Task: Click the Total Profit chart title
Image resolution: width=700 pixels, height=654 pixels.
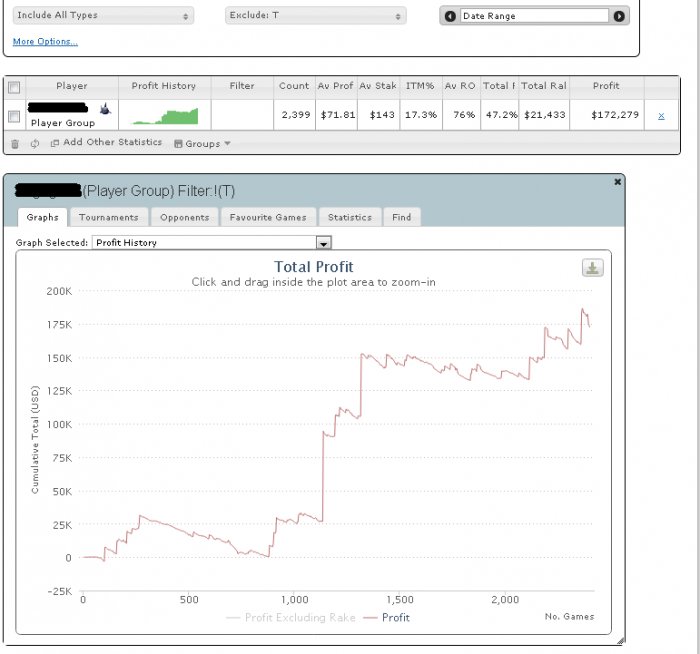Action: (313, 267)
